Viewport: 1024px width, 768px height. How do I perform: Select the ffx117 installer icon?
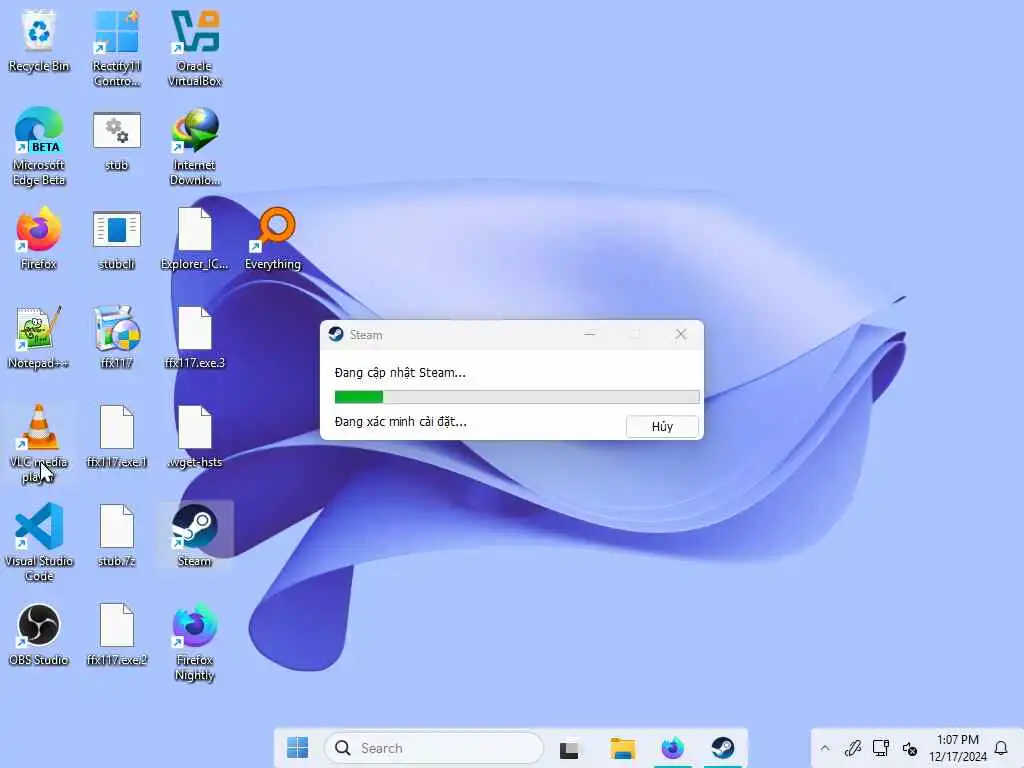[116, 338]
